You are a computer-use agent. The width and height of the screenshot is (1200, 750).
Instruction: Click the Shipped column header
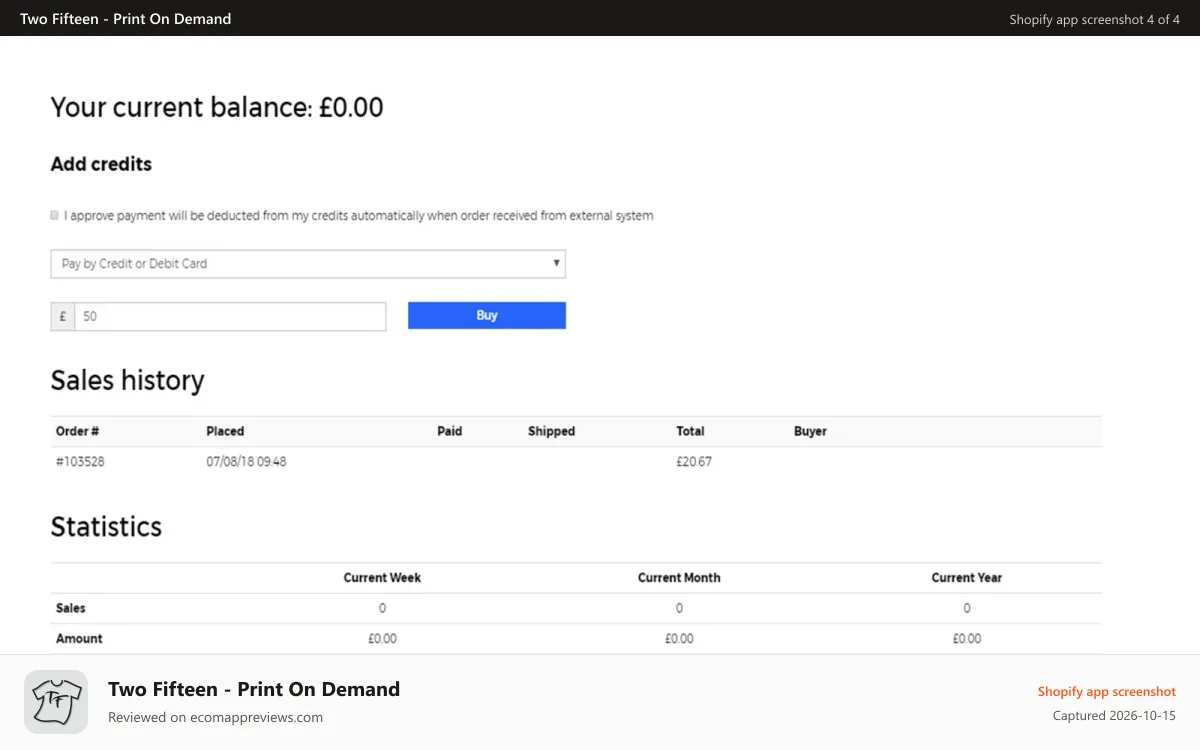[551, 431]
